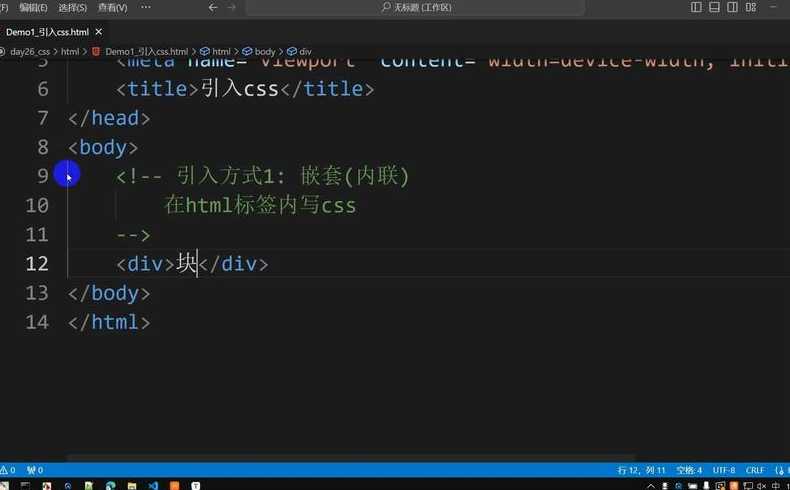Click the closing </head> tag
Image resolution: width=790 pixels, height=490 pixels.
[109, 118]
